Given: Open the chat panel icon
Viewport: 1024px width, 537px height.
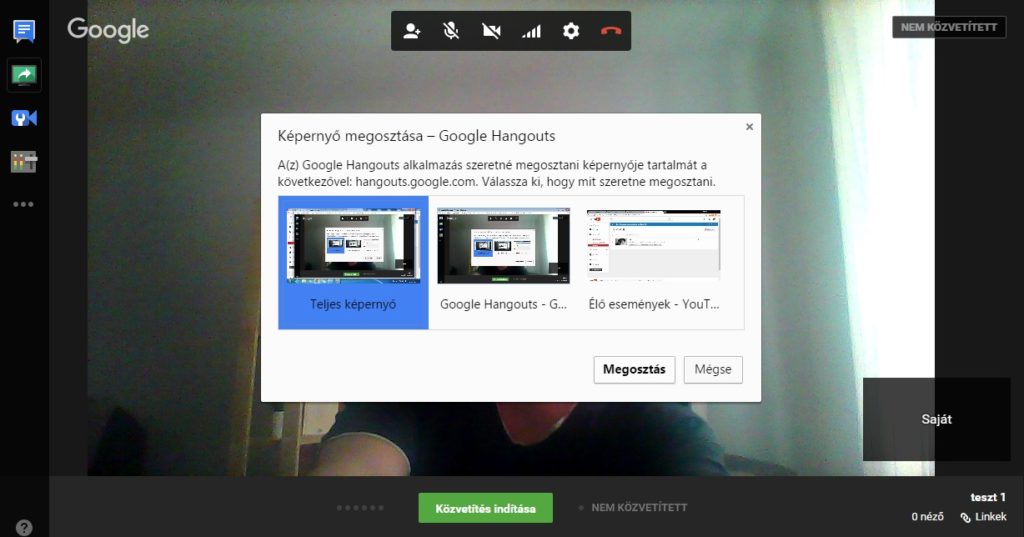Looking at the screenshot, I should pyautogui.click(x=24, y=31).
